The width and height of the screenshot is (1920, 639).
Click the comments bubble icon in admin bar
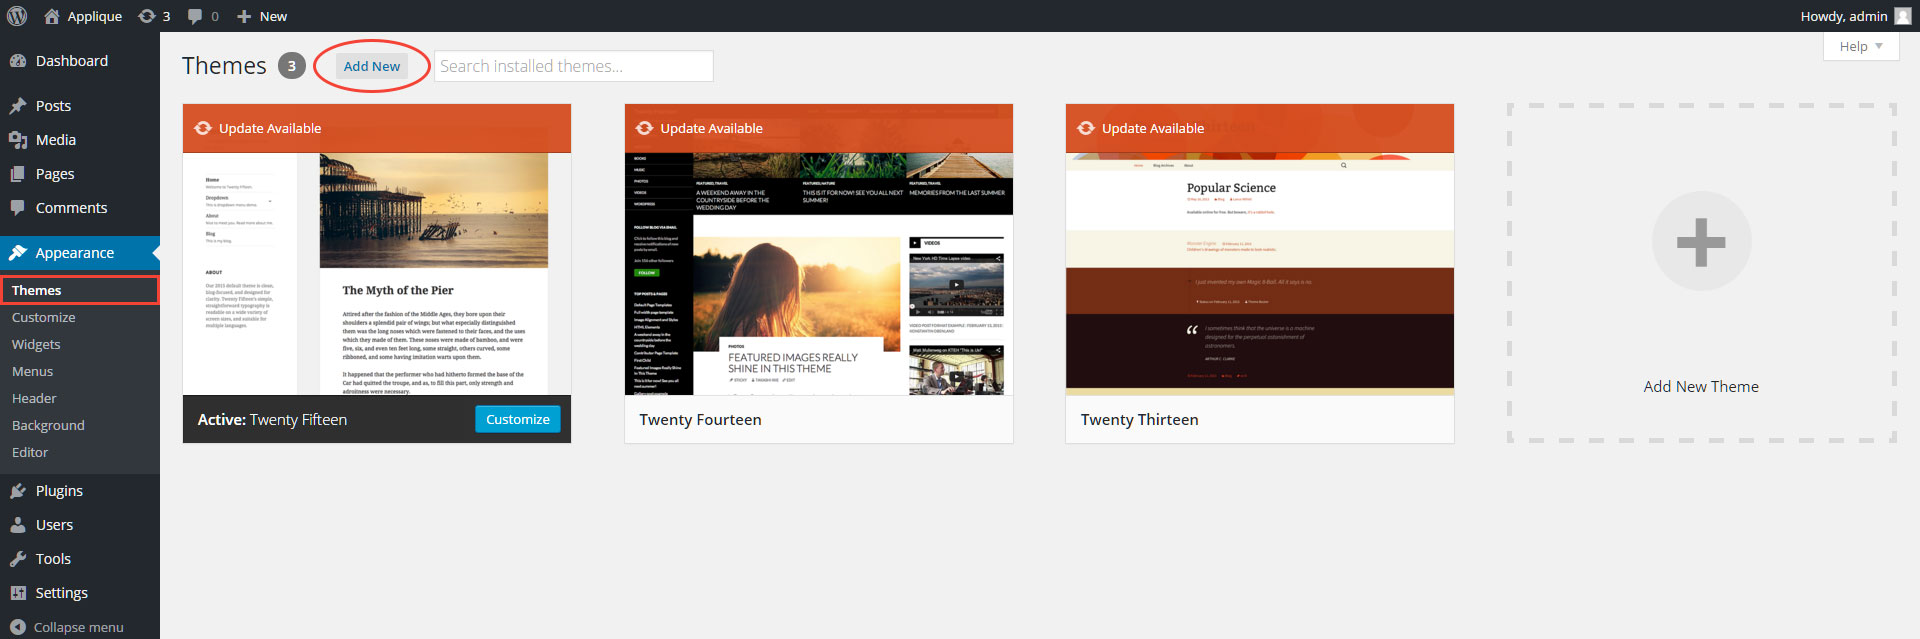click(195, 16)
